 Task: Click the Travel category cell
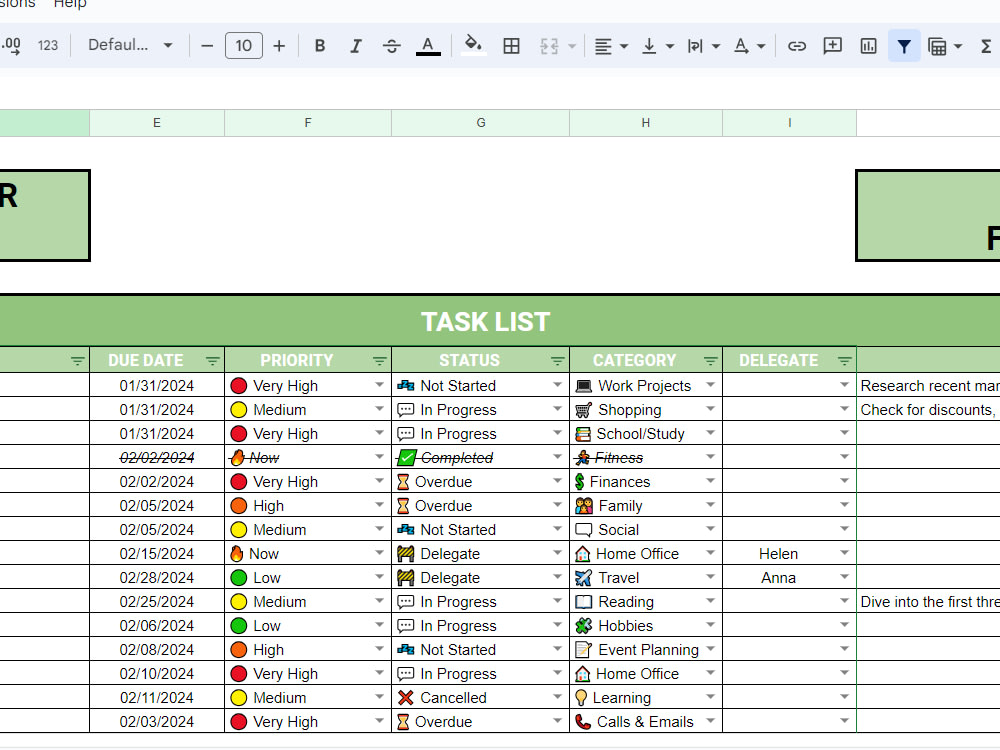(646, 578)
